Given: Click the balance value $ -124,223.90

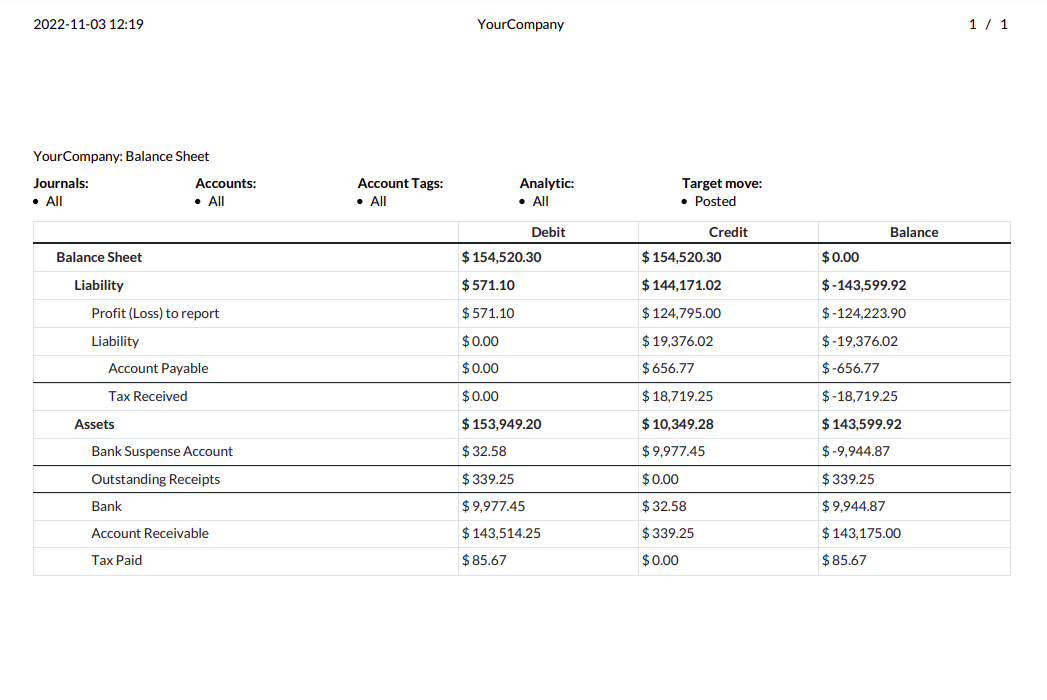Looking at the screenshot, I should click(864, 313).
